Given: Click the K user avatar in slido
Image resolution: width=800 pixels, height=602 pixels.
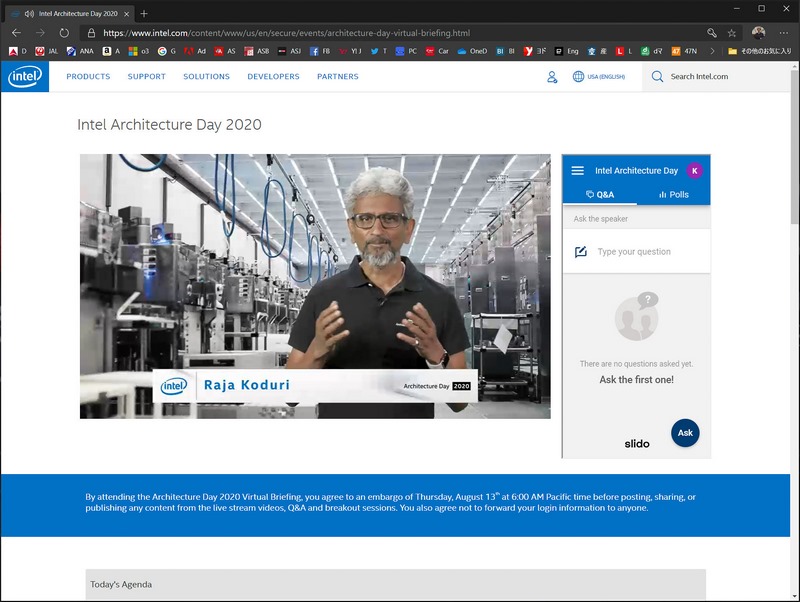Looking at the screenshot, I should coord(694,170).
